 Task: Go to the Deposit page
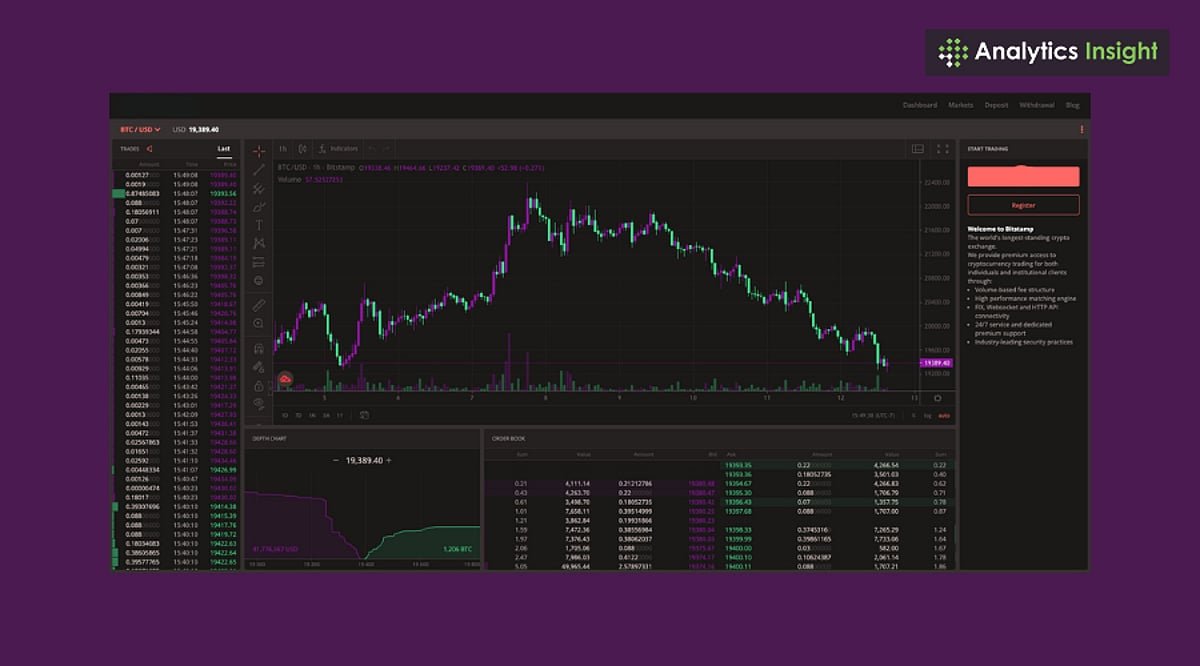pos(996,105)
